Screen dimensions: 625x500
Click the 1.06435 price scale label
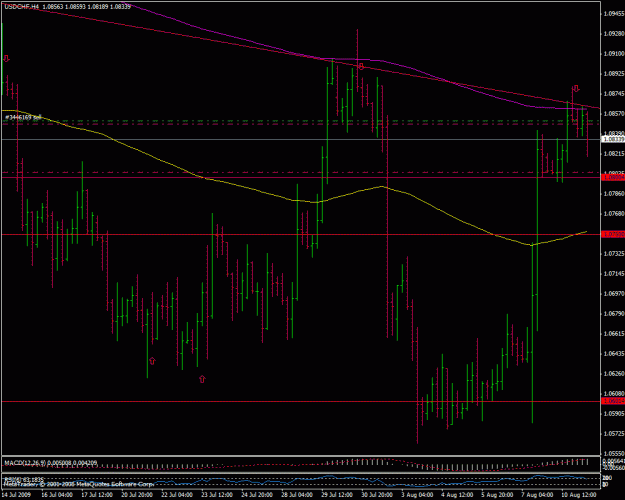coord(614,354)
